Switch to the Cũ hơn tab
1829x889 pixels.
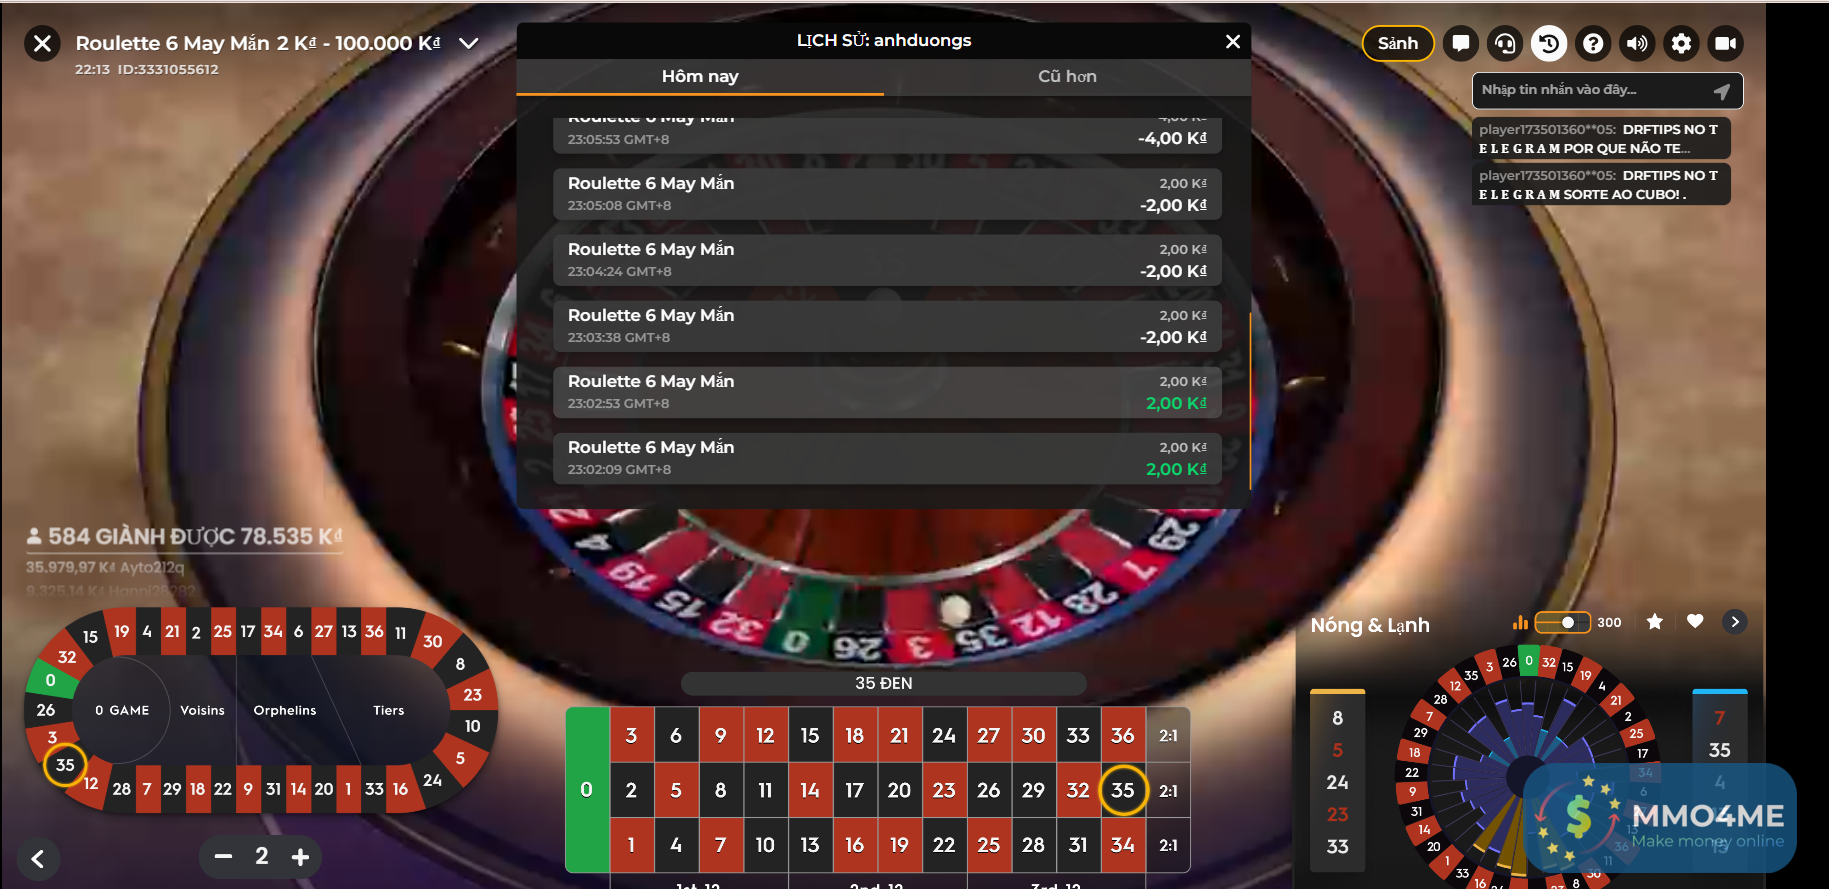point(1067,77)
